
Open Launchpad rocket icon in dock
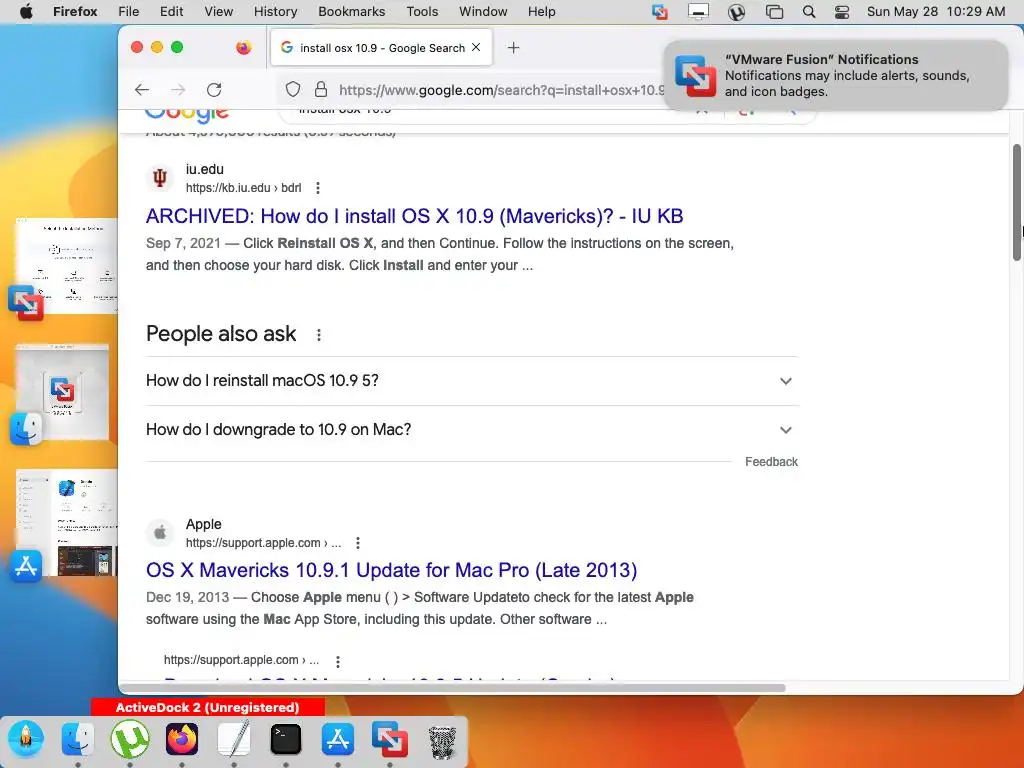(25, 739)
